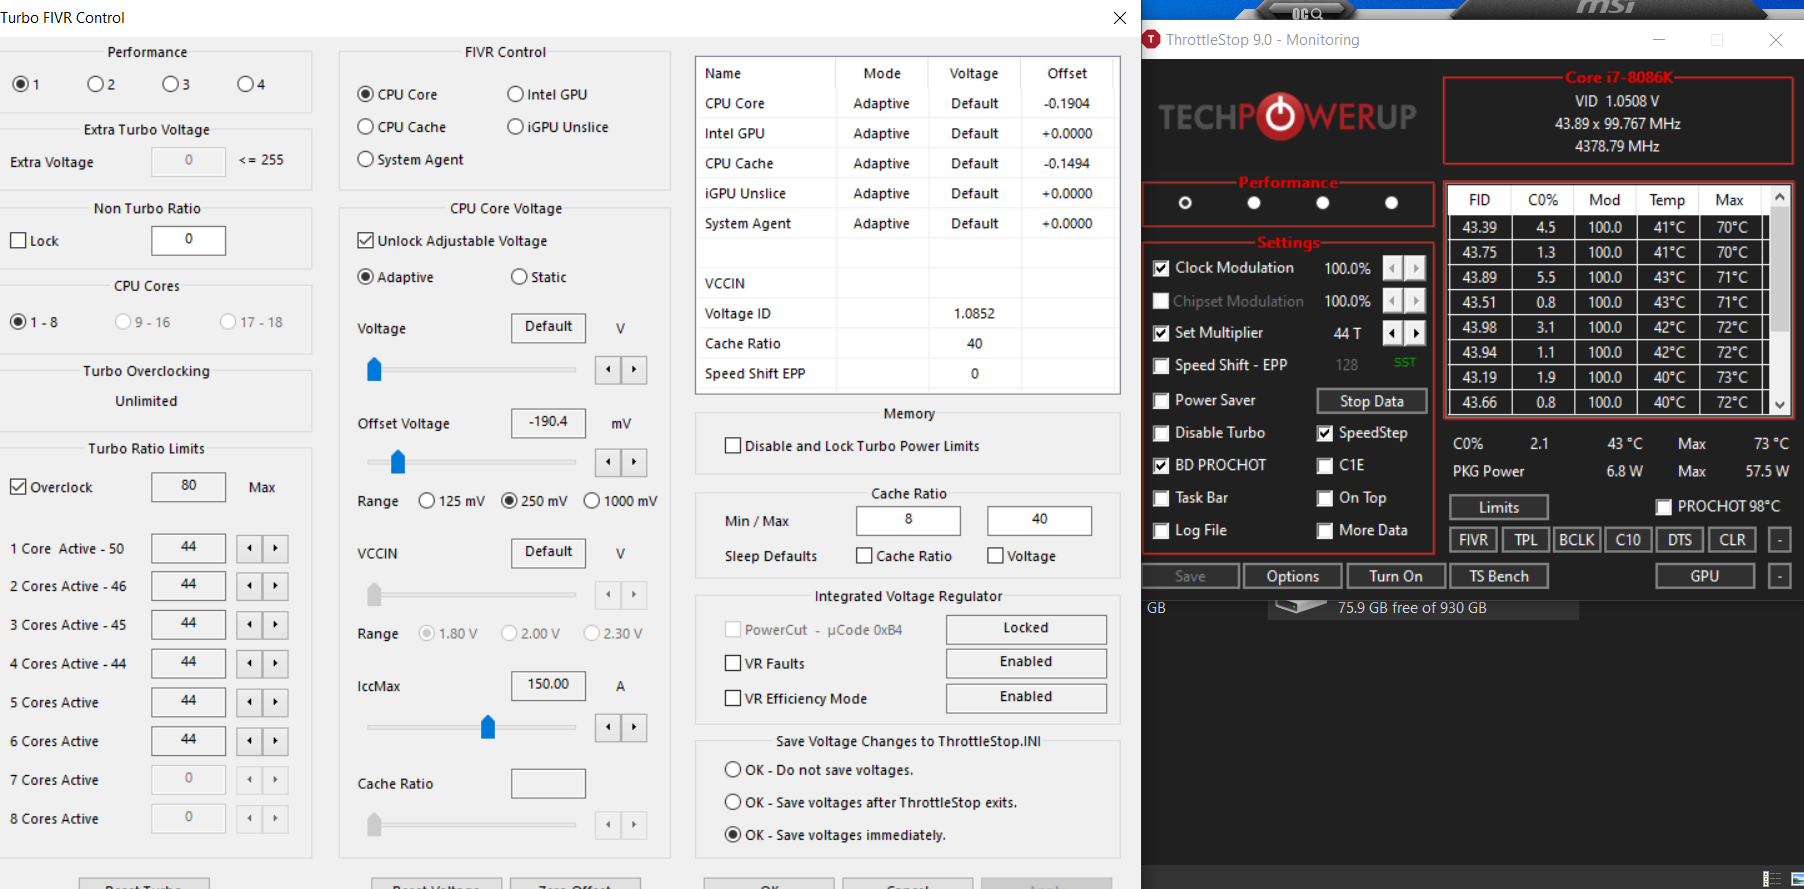The height and width of the screenshot is (889, 1804).
Task: Select second ThrottleStop Performance profile dot
Action: (1254, 203)
